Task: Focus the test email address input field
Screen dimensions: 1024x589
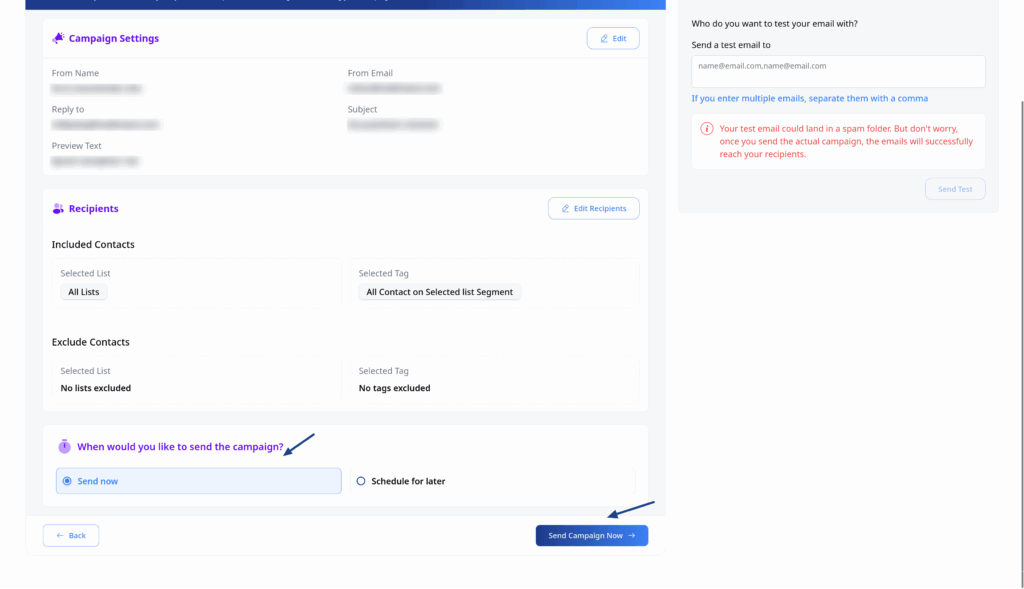Action: (838, 71)
